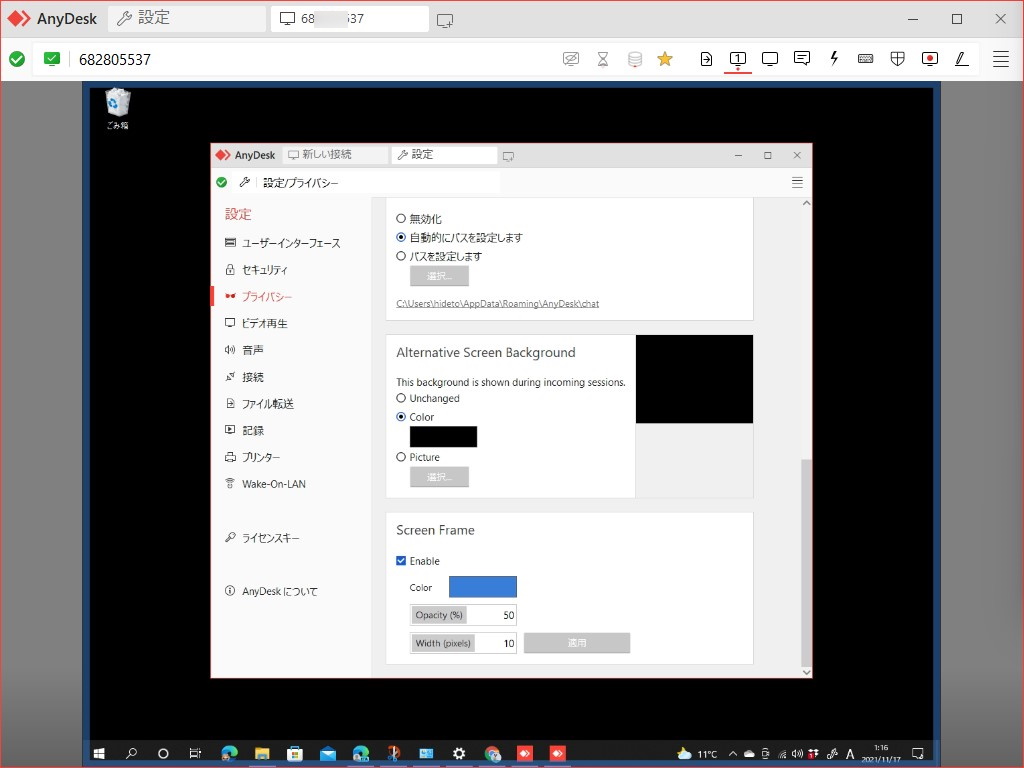
Task: Click the database stack icon
Action: point(635,59)
